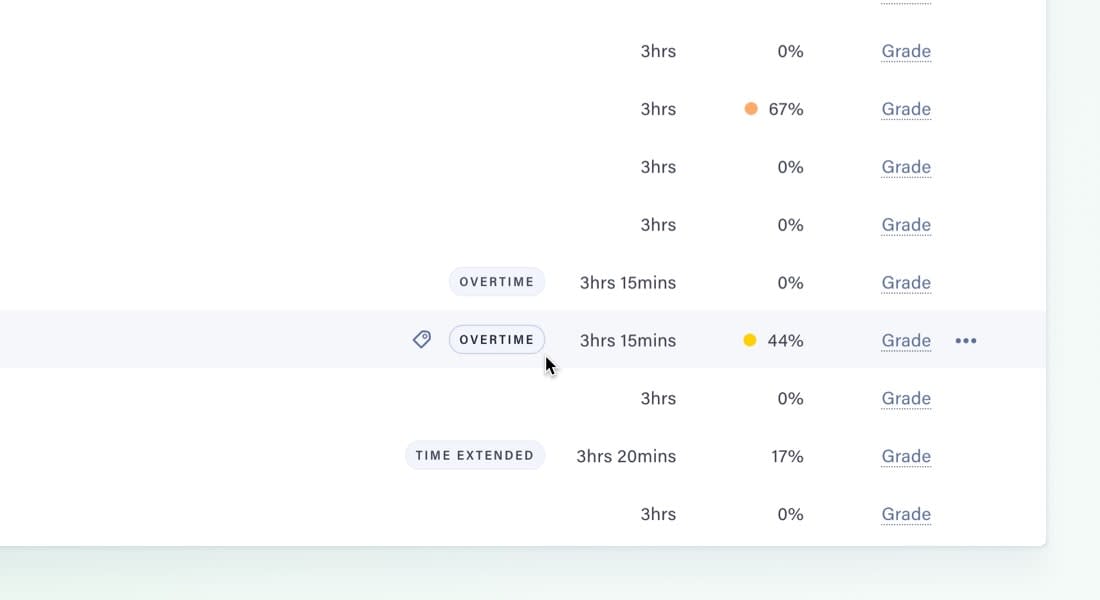
Task: Open Grade link for the 44% row
Action: click(x=906, y=340)
